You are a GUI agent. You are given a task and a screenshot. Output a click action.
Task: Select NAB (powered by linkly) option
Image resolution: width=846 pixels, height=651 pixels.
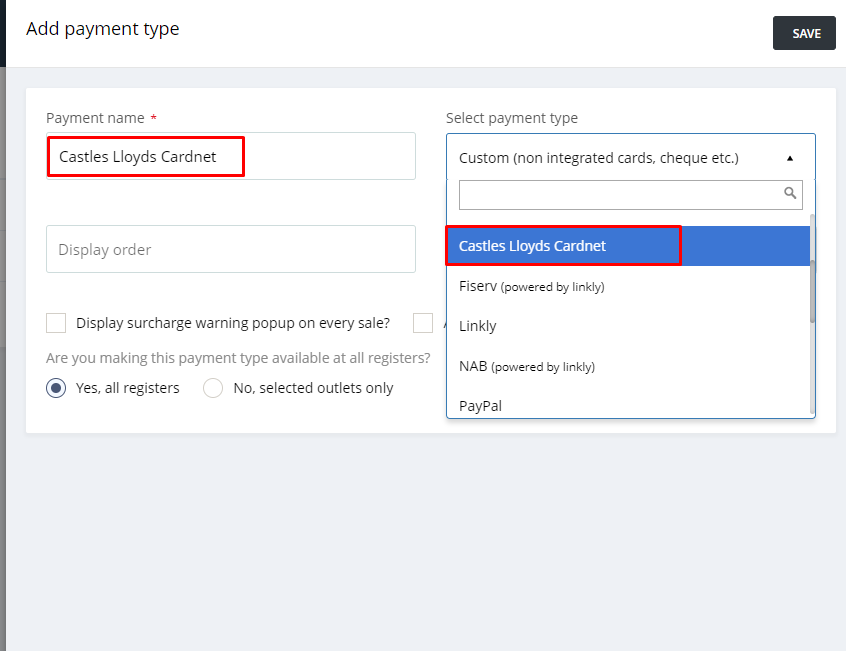pyautogui.click(x=628, y=366)
